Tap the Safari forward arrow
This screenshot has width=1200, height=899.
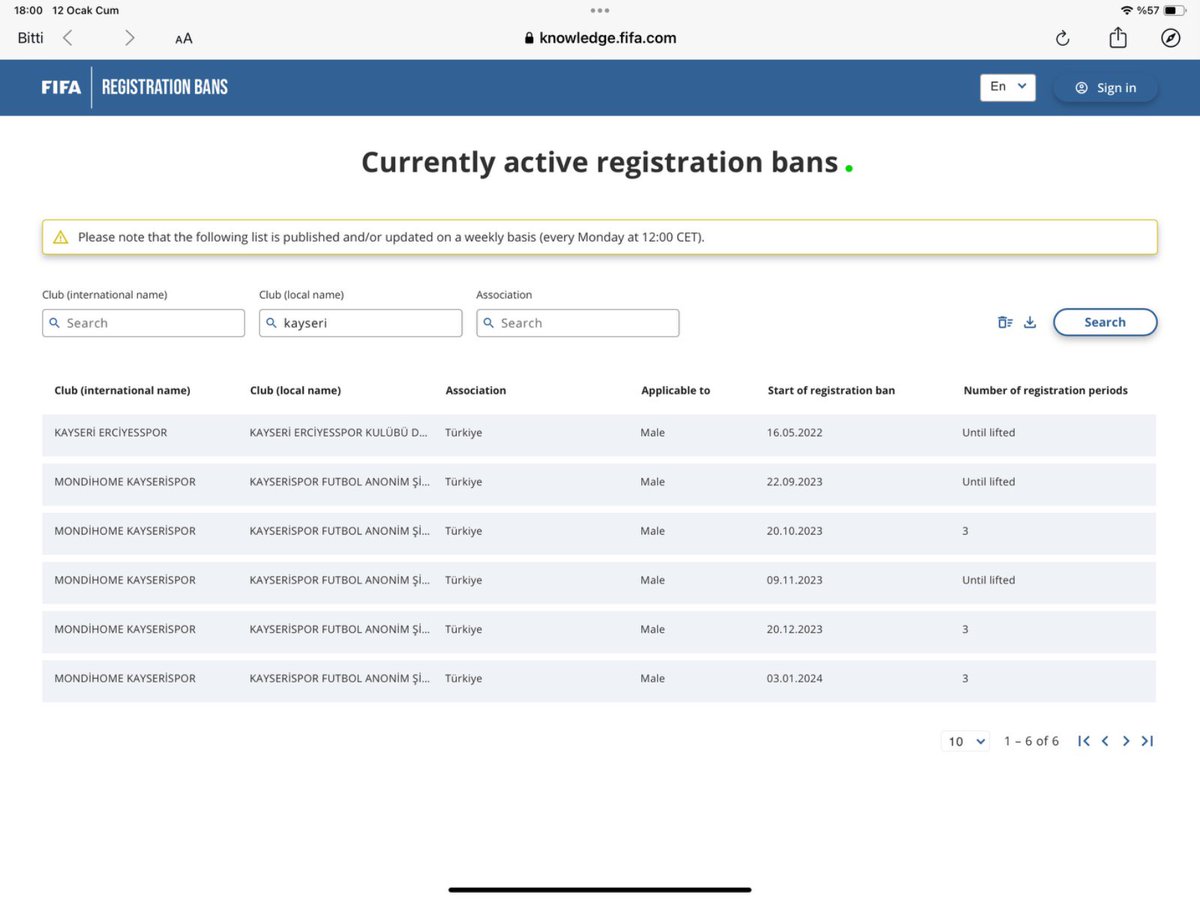(x=129, y=38)
